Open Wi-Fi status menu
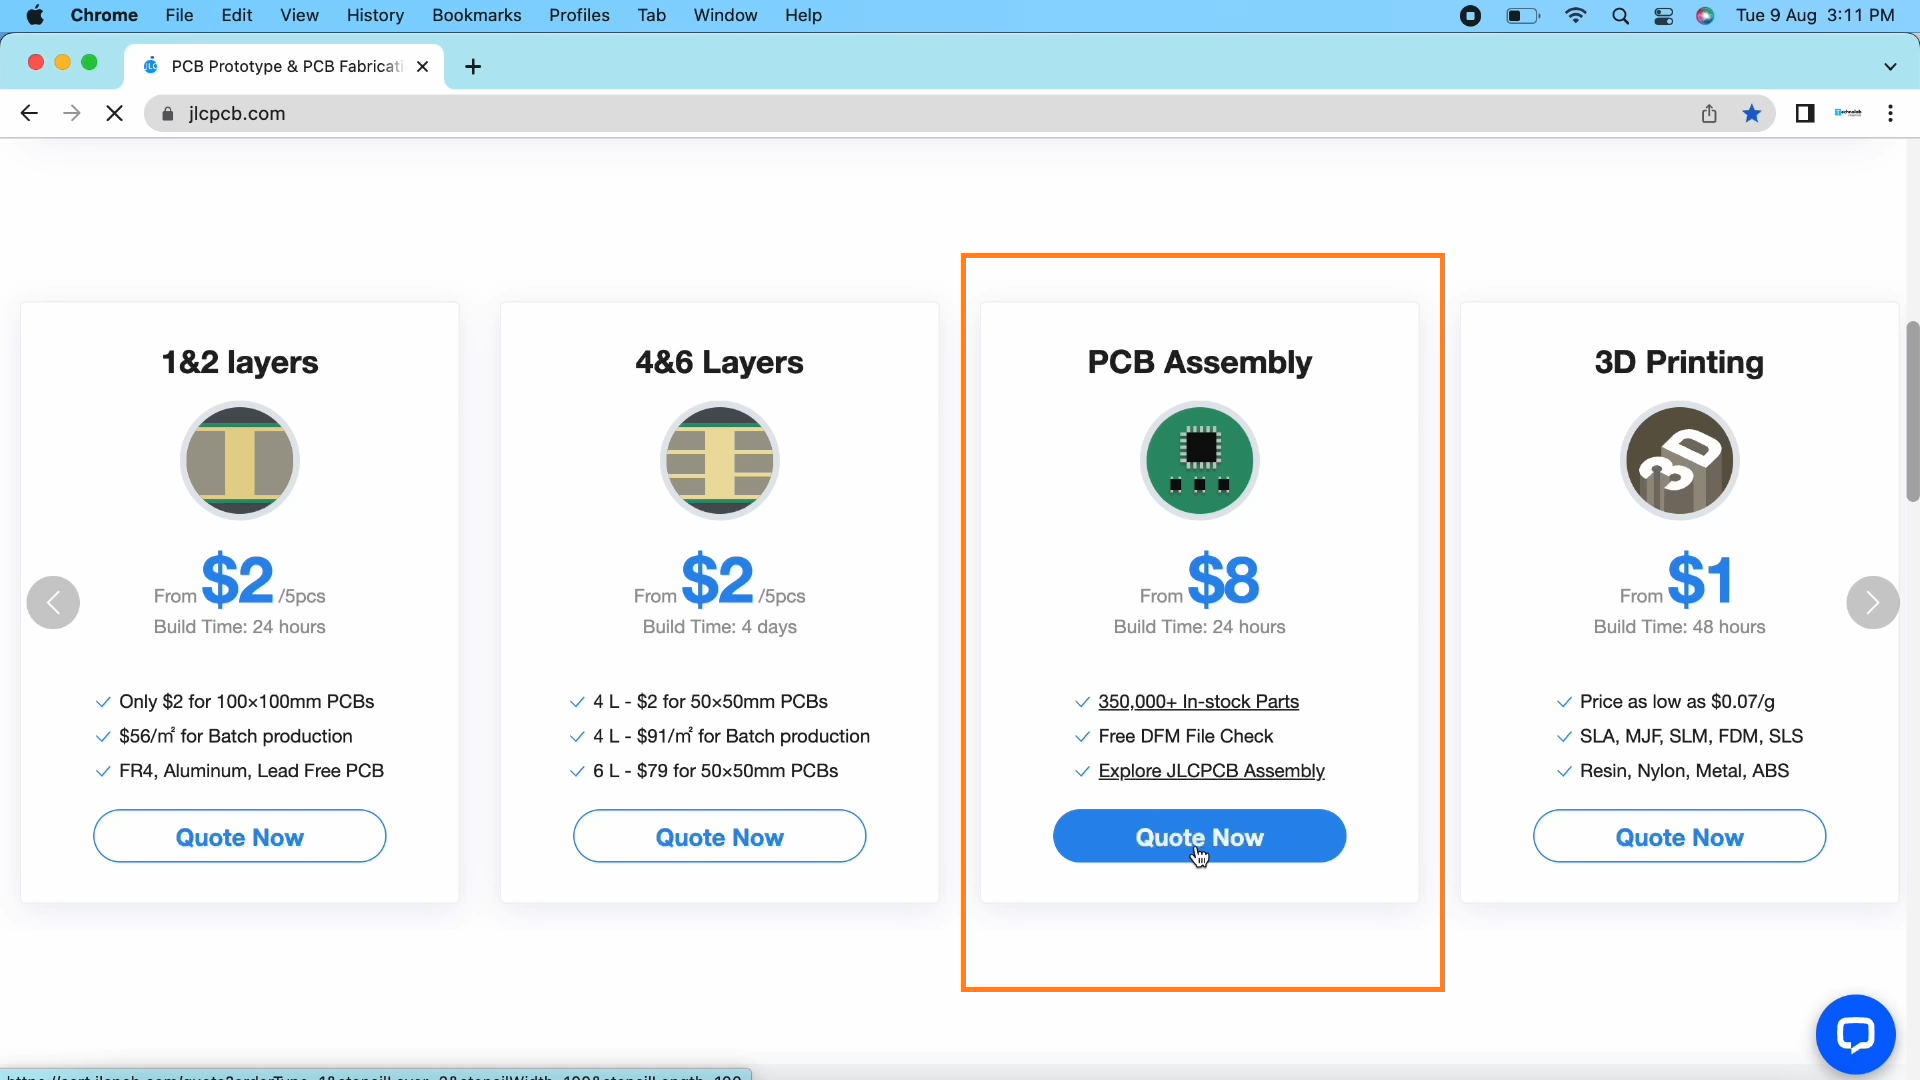The image size is (1920, 1080). pos(1576,15)
